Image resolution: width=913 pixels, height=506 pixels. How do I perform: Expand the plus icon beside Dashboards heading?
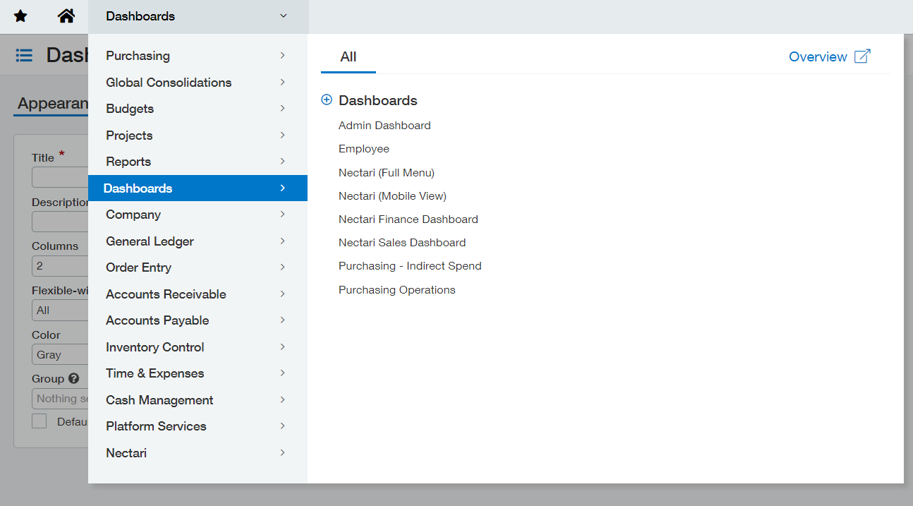coord(327,100)
